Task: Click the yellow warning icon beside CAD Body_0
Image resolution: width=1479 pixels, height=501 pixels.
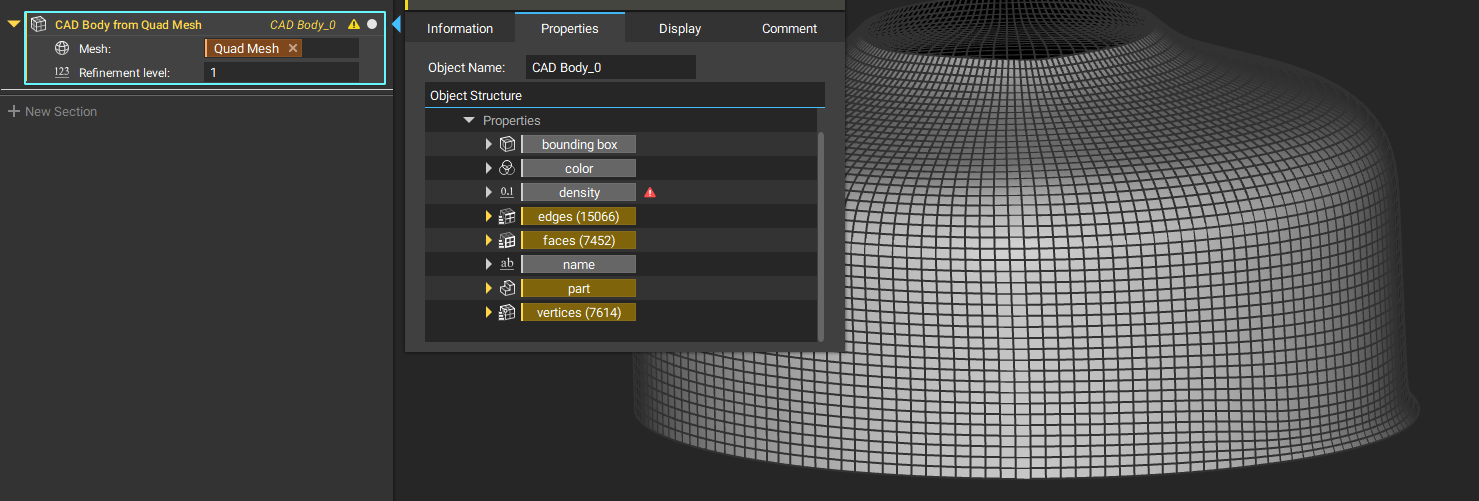Action: [x=354, y=24]
